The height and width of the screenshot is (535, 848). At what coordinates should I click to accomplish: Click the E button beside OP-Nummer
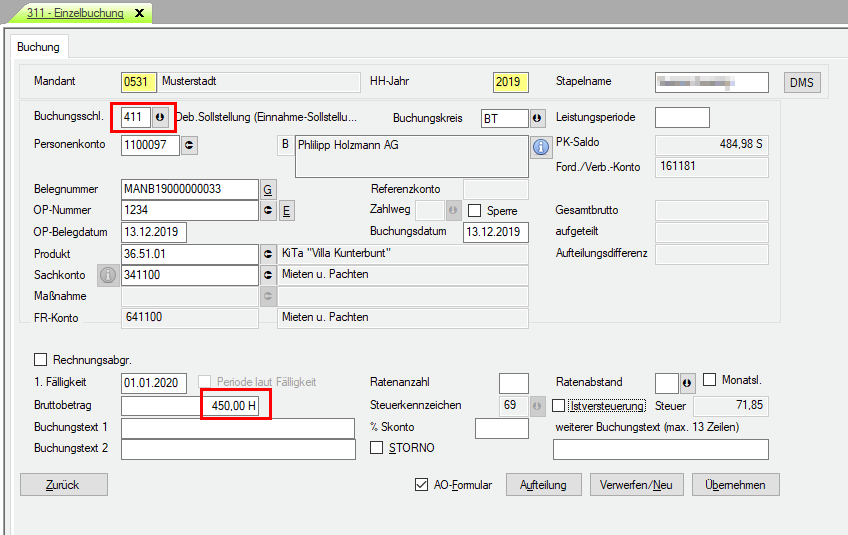(x=285, y=211)
